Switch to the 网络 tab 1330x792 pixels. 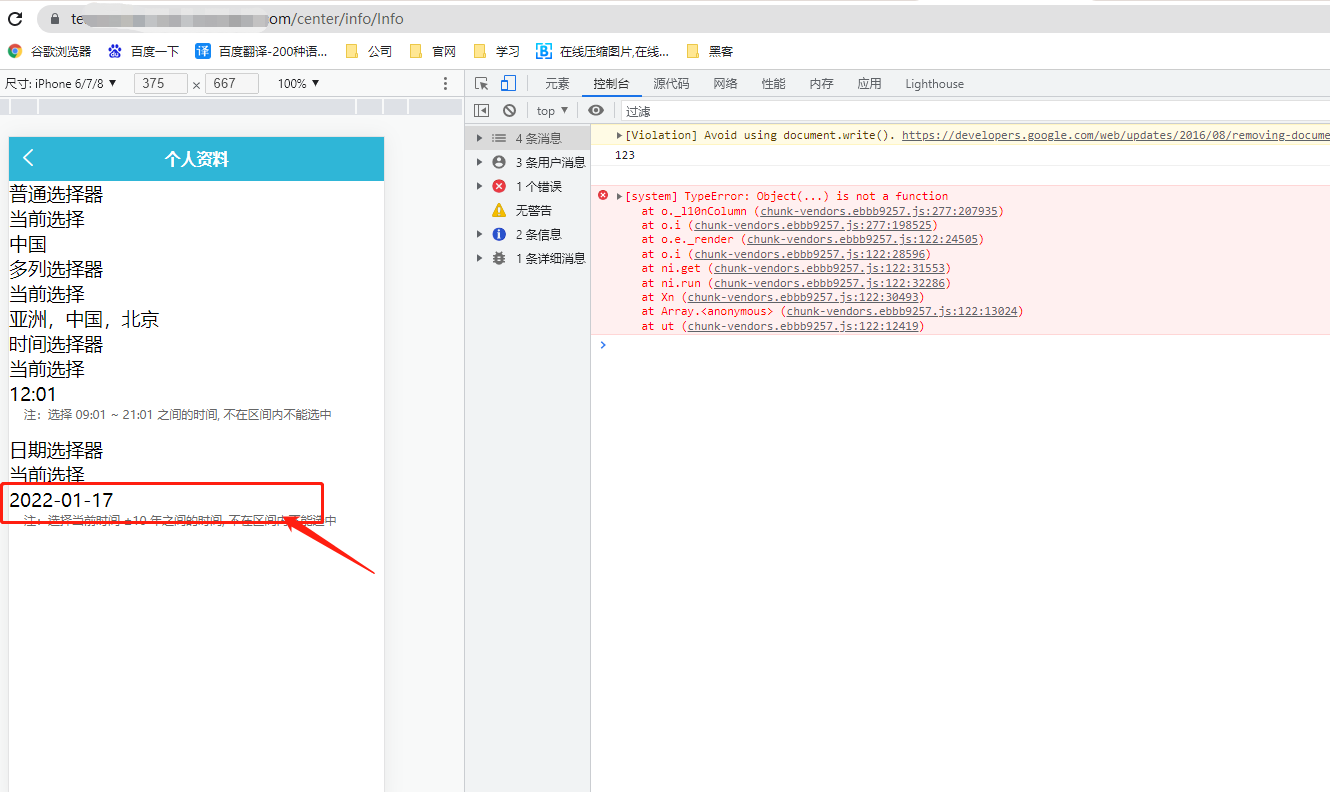[725, 84]
